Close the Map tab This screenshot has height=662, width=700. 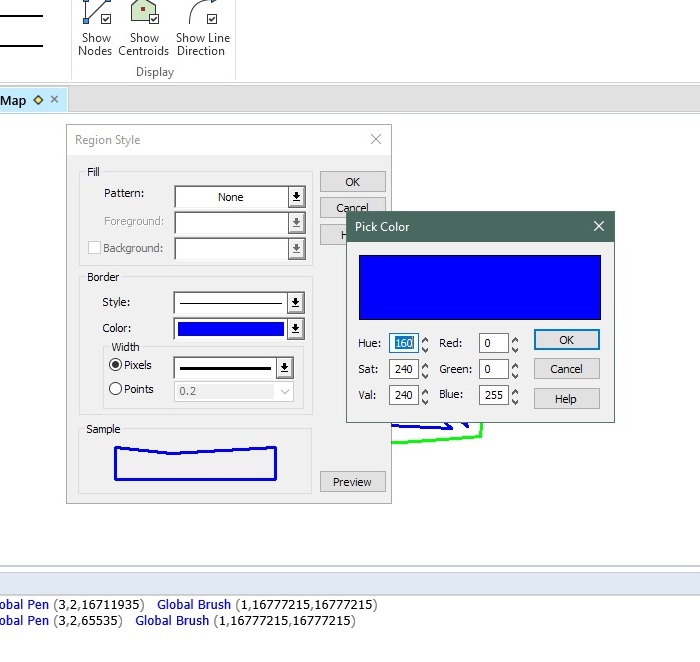(x=55, y=100)
